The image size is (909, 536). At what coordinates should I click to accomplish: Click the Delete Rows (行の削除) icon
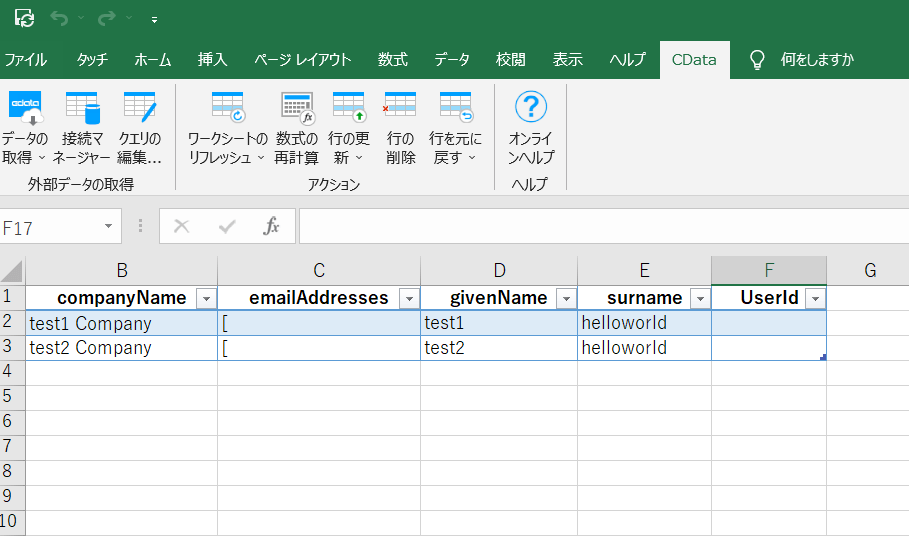[400, 107]
